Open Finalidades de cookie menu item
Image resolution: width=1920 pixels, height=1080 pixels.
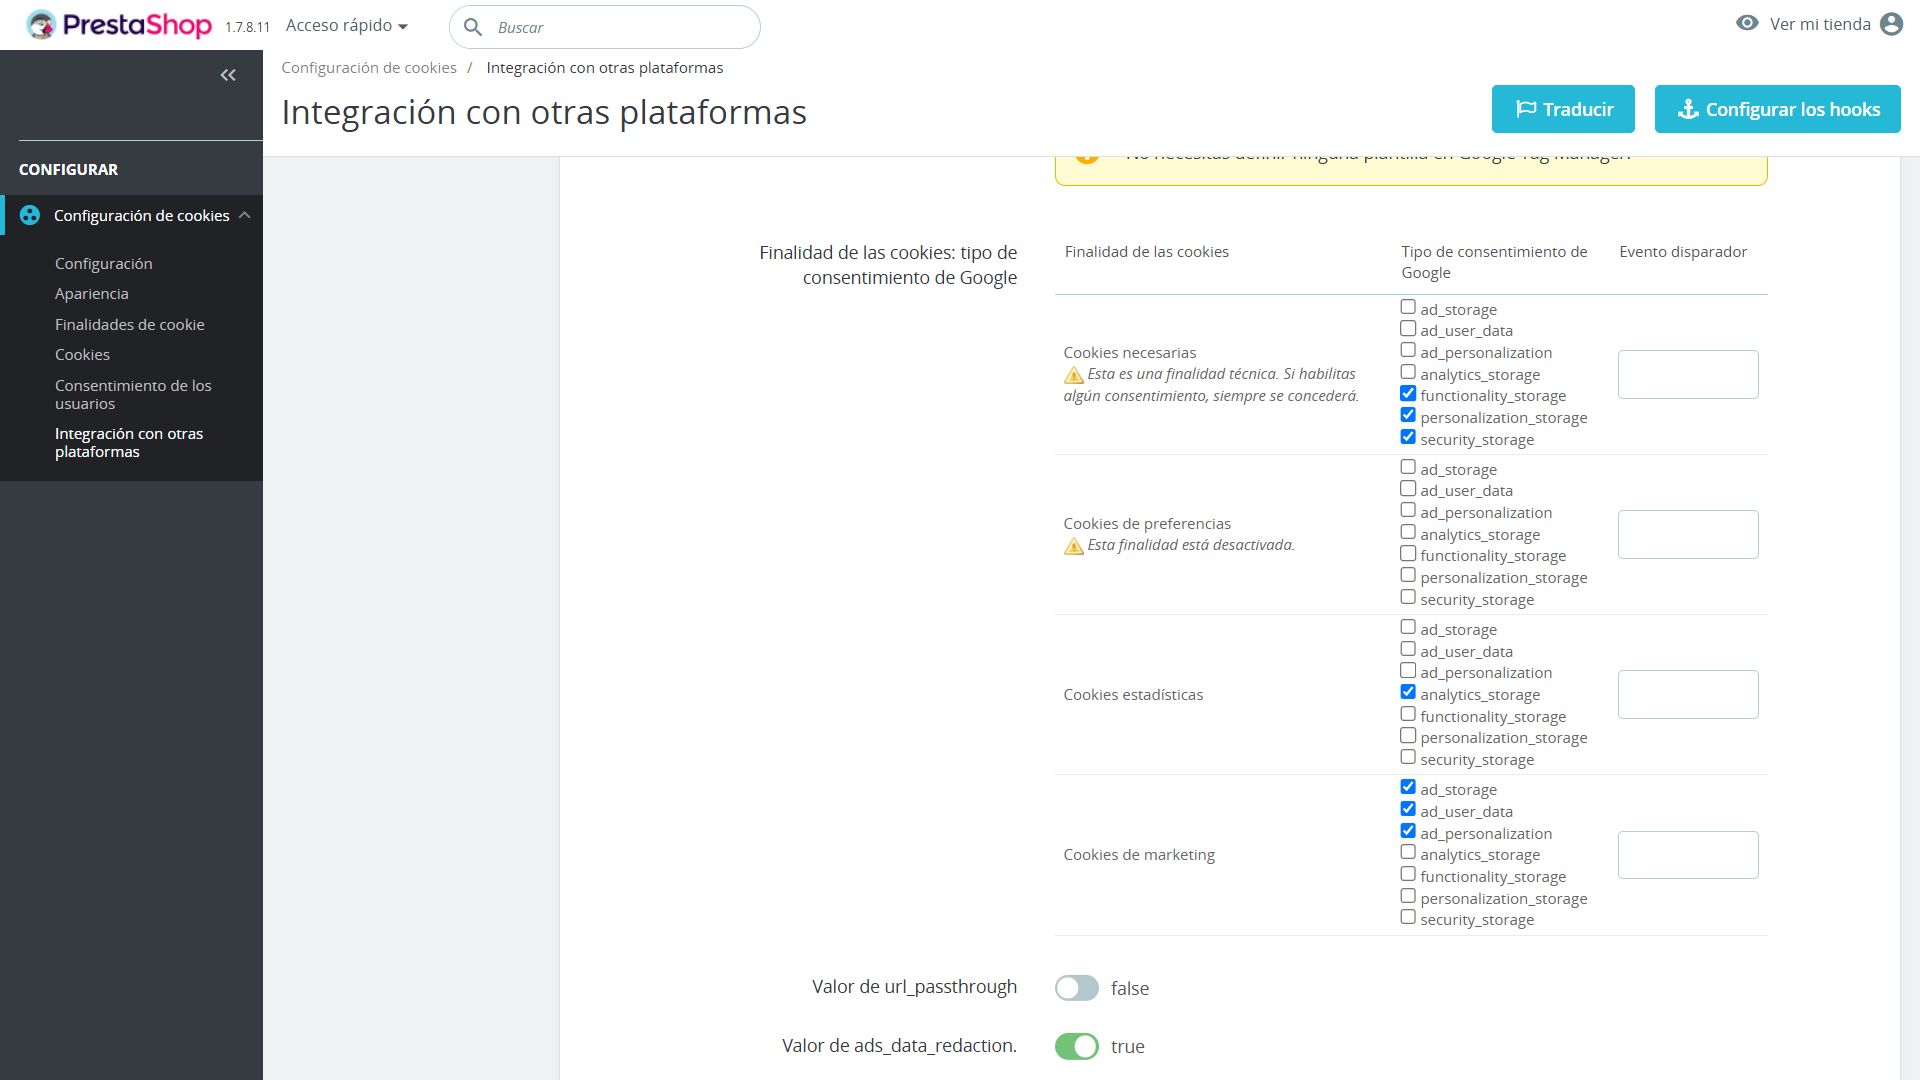tap(129, 324)
